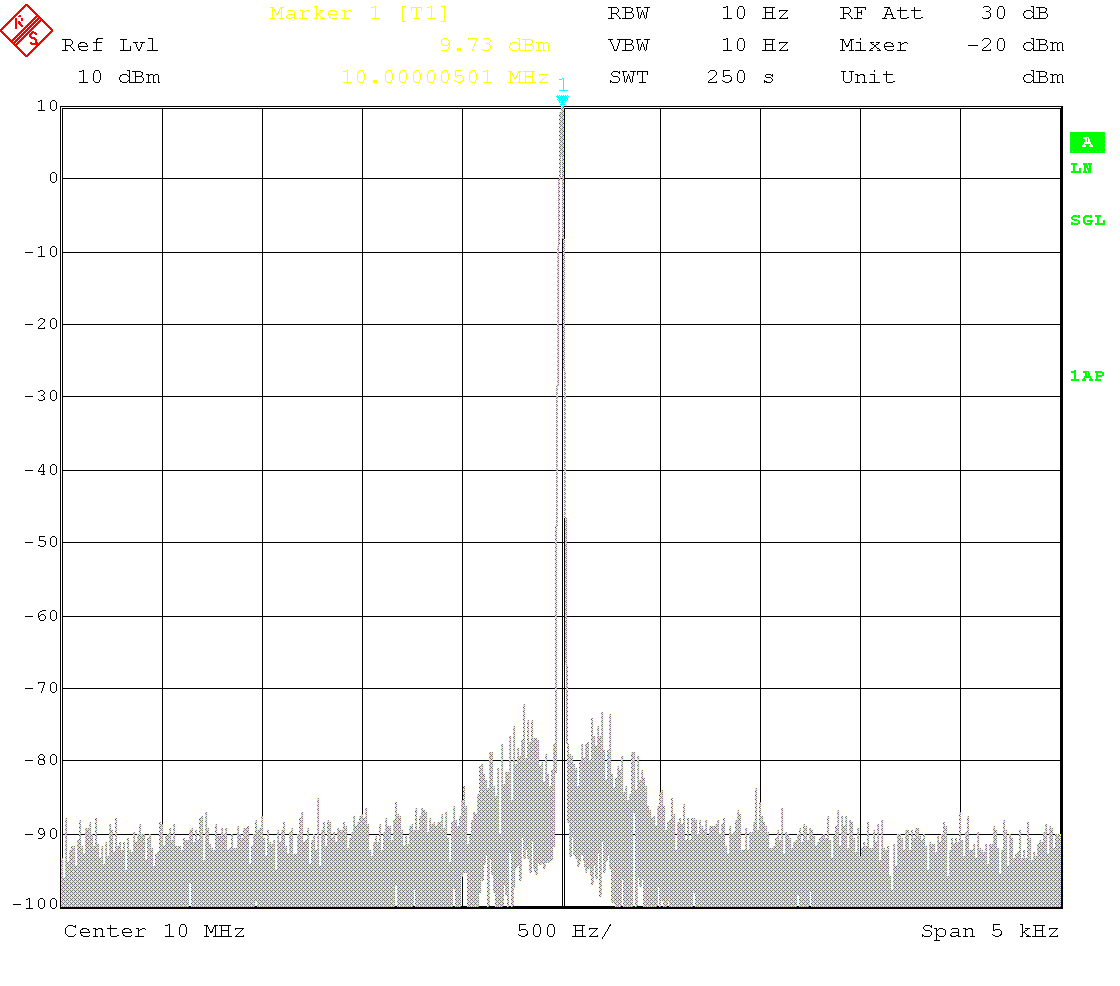Click the -50 y-axis tick label
The image size is (1120, 986).
coord(41,542)
